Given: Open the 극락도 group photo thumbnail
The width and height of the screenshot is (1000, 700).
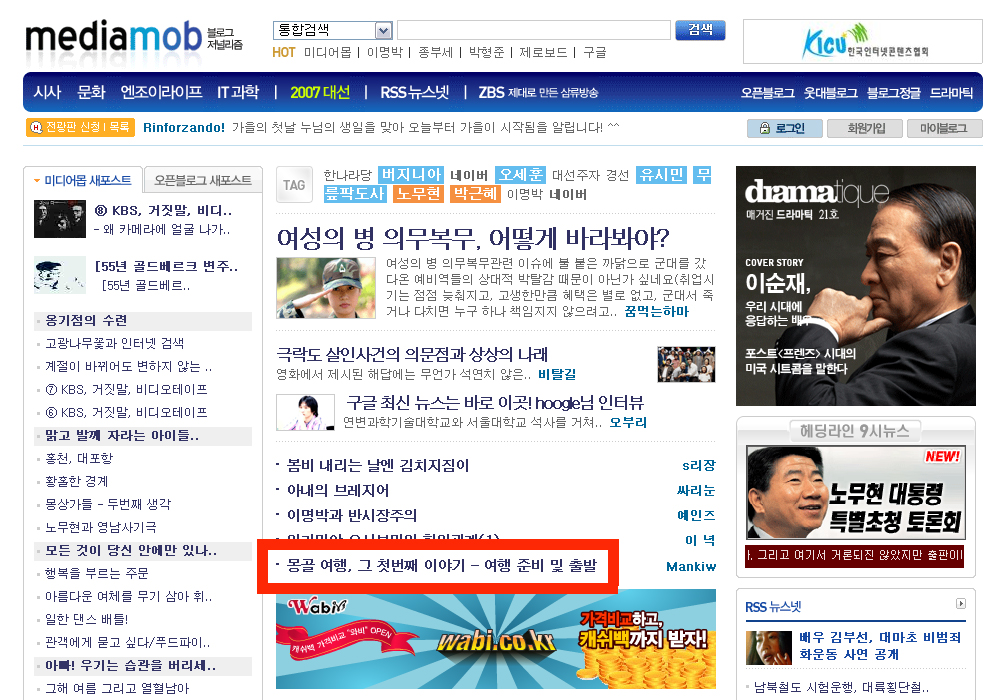Looking at the screenshot, I should pyautogui.click(x=686, y=364).
